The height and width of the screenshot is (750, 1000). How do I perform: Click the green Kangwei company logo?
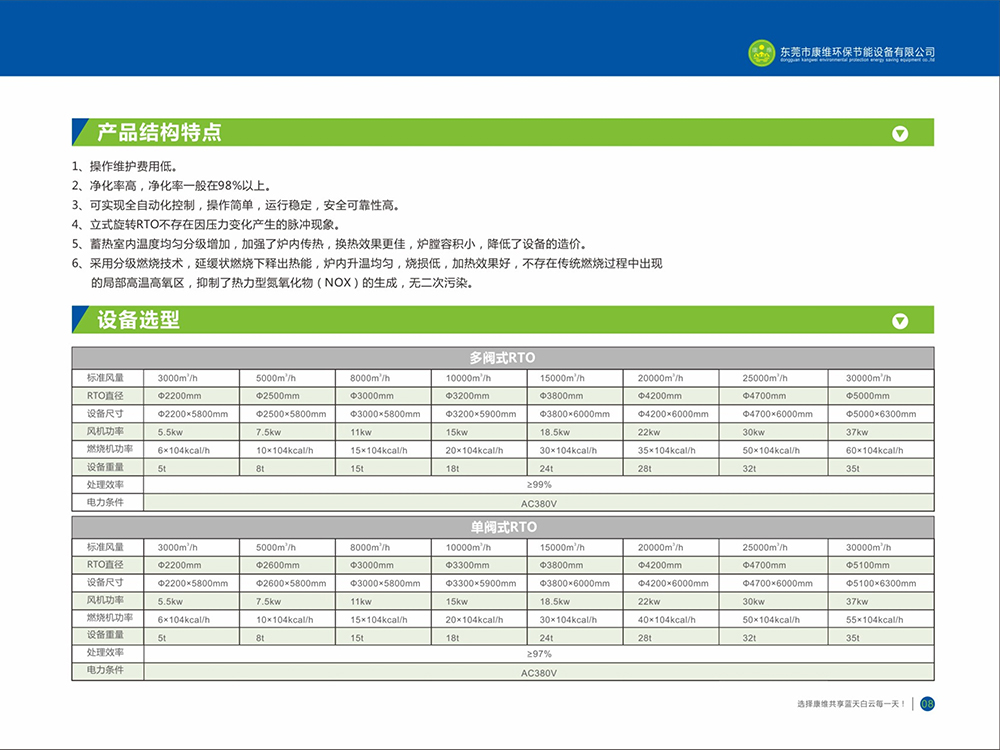(763, 51)
